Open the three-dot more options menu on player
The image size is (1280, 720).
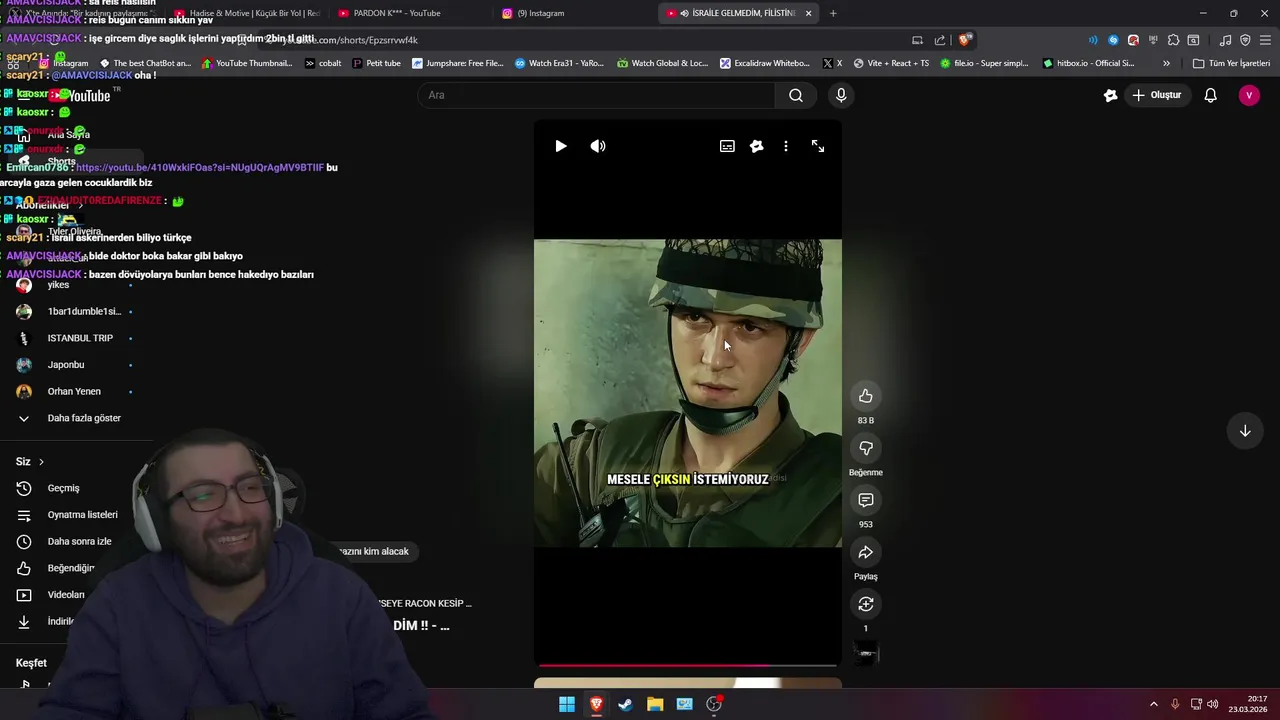click(786, 146)
